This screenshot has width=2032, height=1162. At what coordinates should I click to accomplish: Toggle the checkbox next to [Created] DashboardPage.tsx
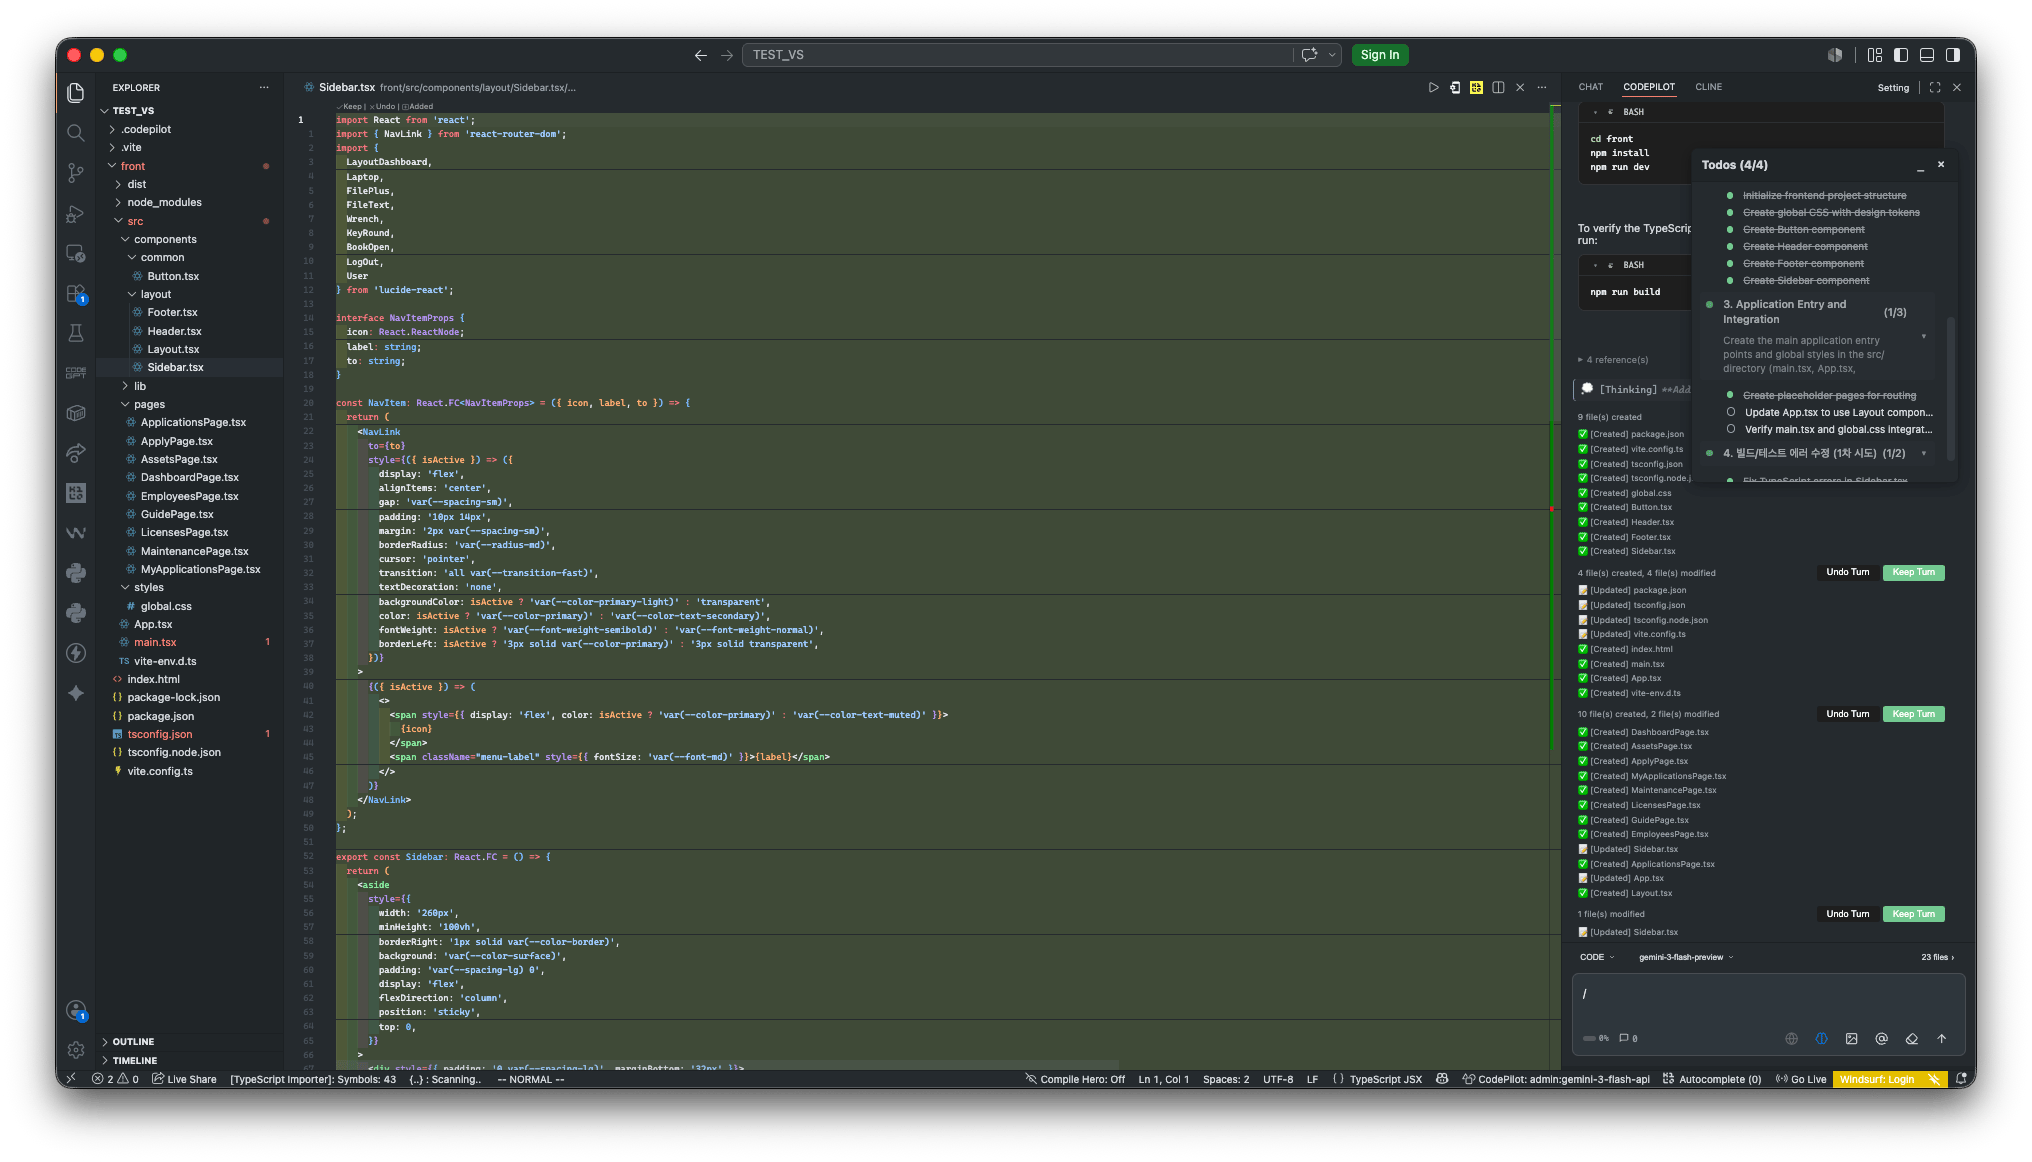pyautogui.click(x=1583, y=732)
